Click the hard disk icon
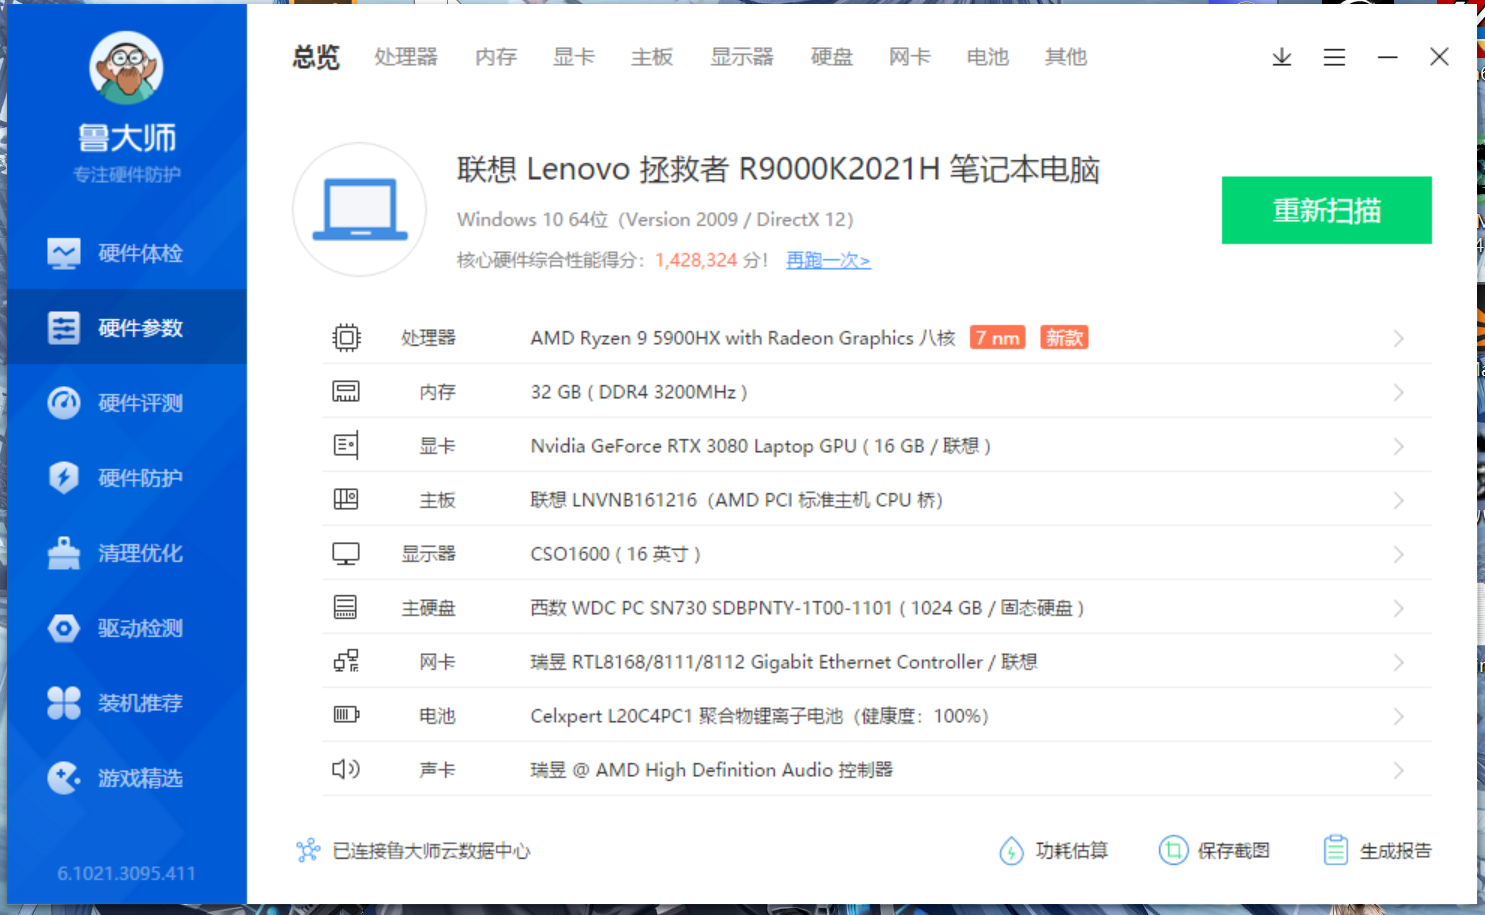Viewport: 1485px width, 915px height. click(x=346, y=607)
